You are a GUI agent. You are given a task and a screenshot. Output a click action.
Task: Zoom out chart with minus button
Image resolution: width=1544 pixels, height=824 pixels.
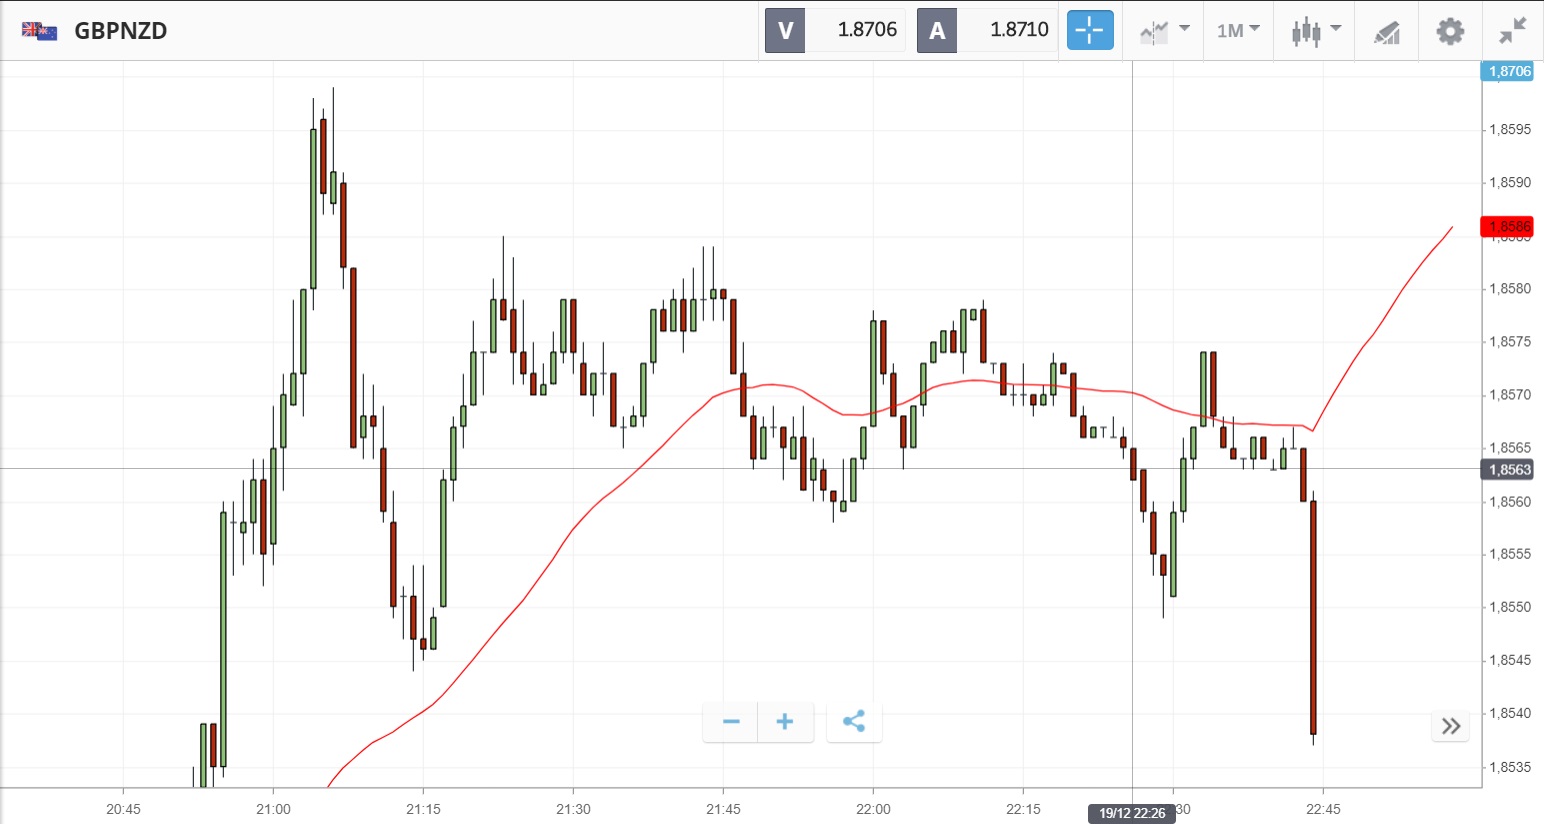[x=731, y=721]
